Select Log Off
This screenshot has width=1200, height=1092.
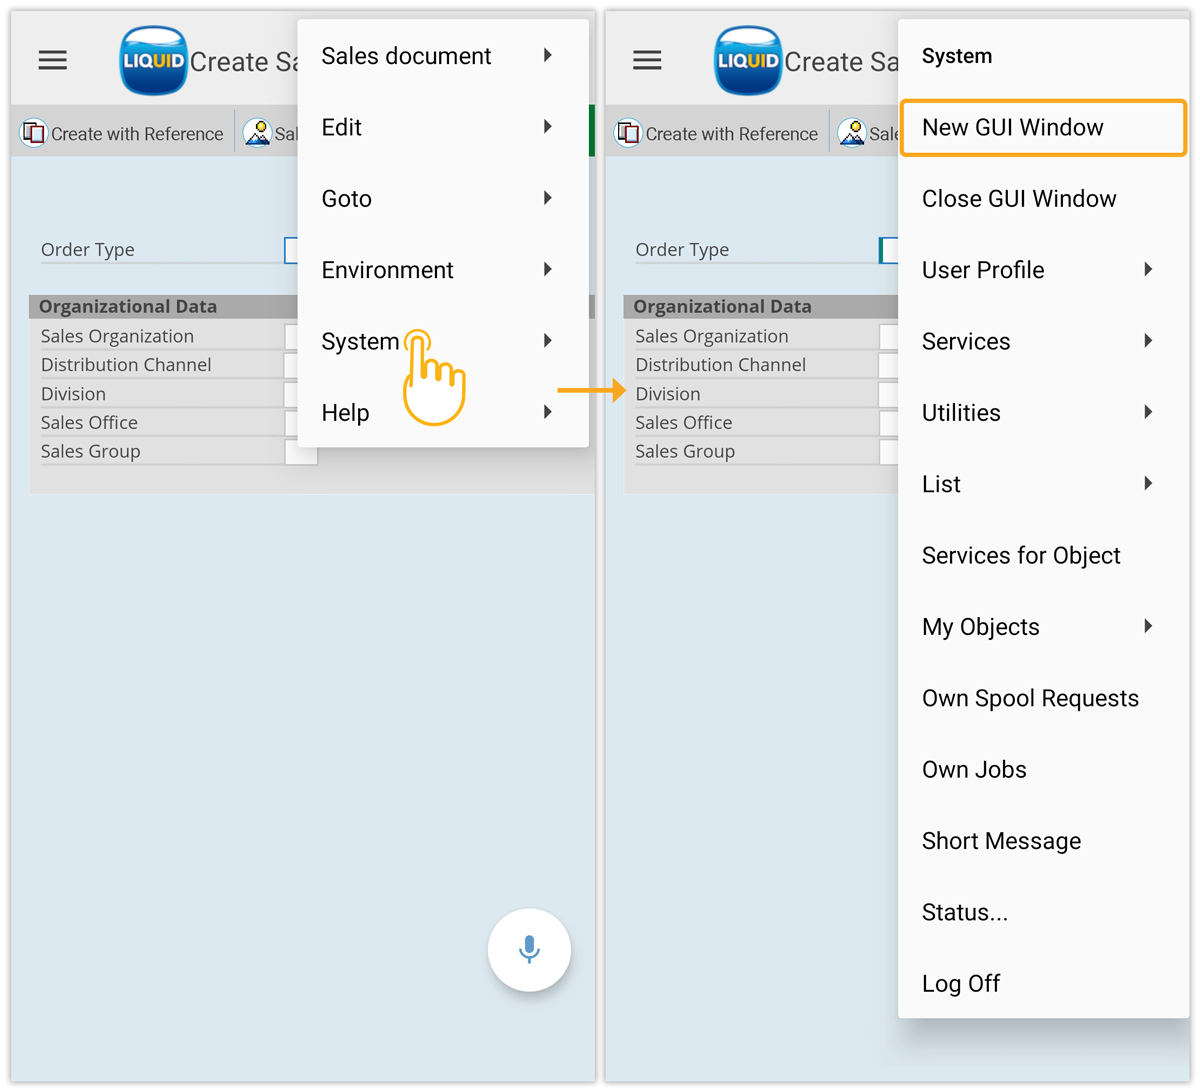click(x=1043, y=983)
